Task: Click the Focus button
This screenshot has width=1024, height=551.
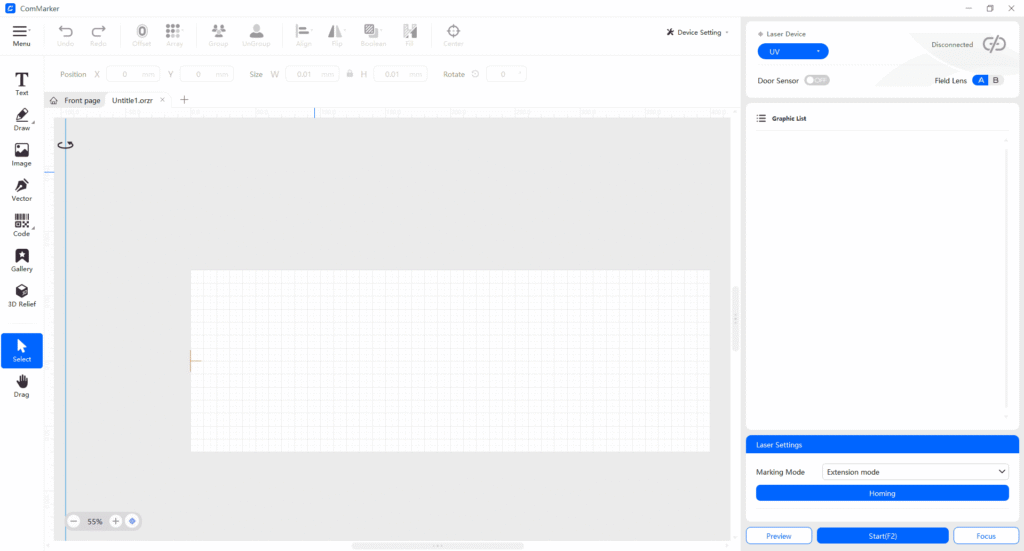Action: (x=985, y=535)
